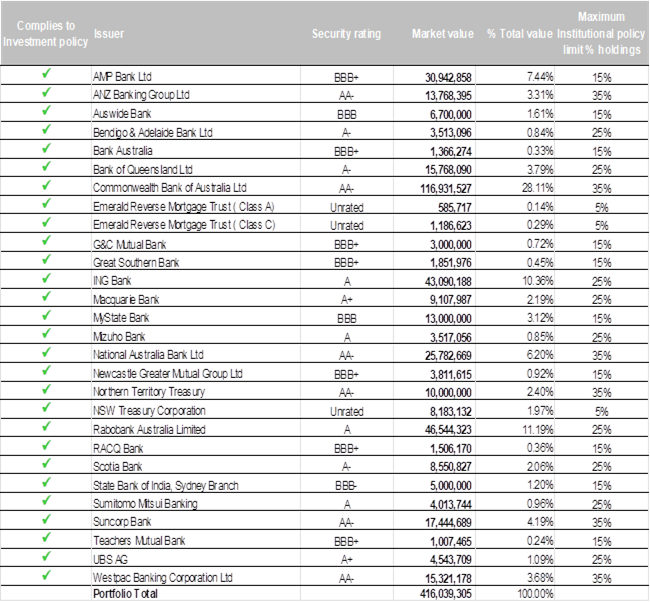Image resolution: width=650 pixels, height=602 pixels.
Task: Click the green checkmark for AMP Bank Ltd
Action: (45, 75)
